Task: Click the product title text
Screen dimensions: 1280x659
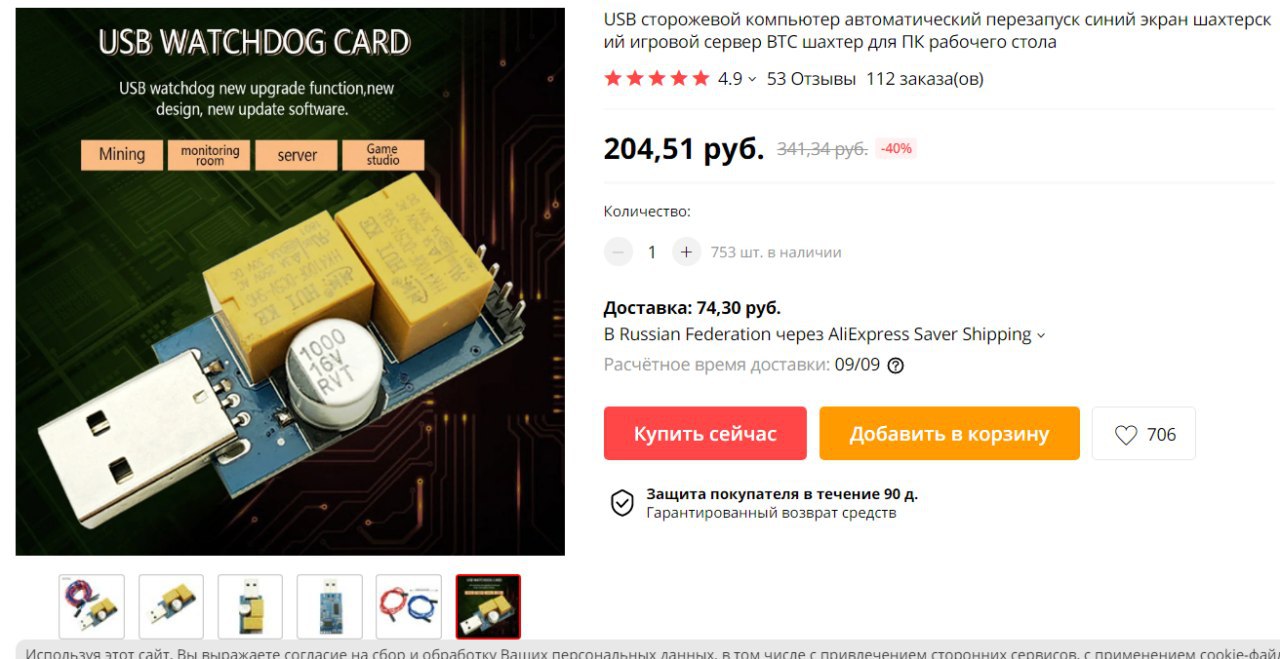Action: coord(937,31)
